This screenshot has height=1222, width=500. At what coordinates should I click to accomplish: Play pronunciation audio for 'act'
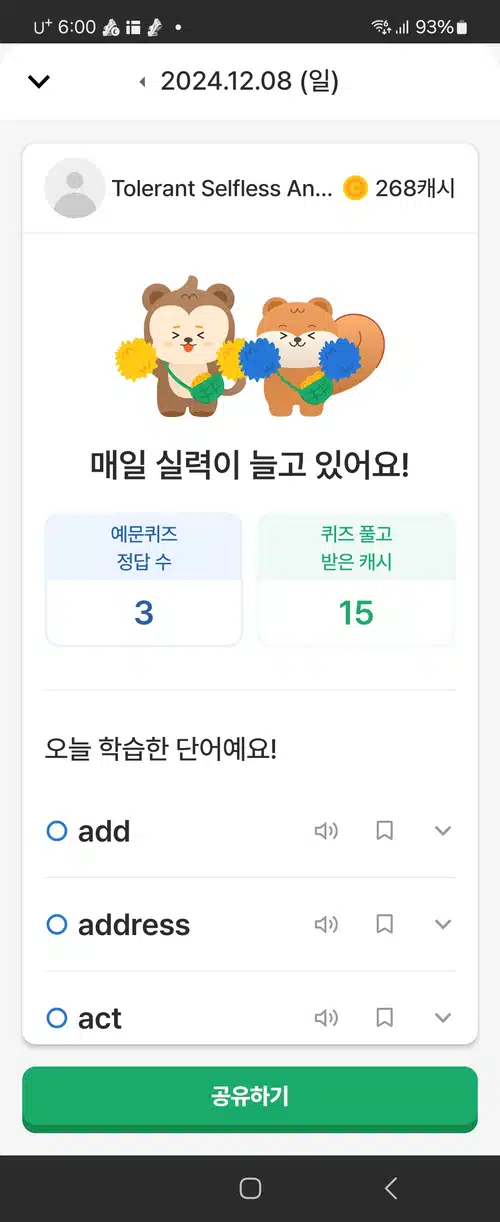pos(326,1018)
